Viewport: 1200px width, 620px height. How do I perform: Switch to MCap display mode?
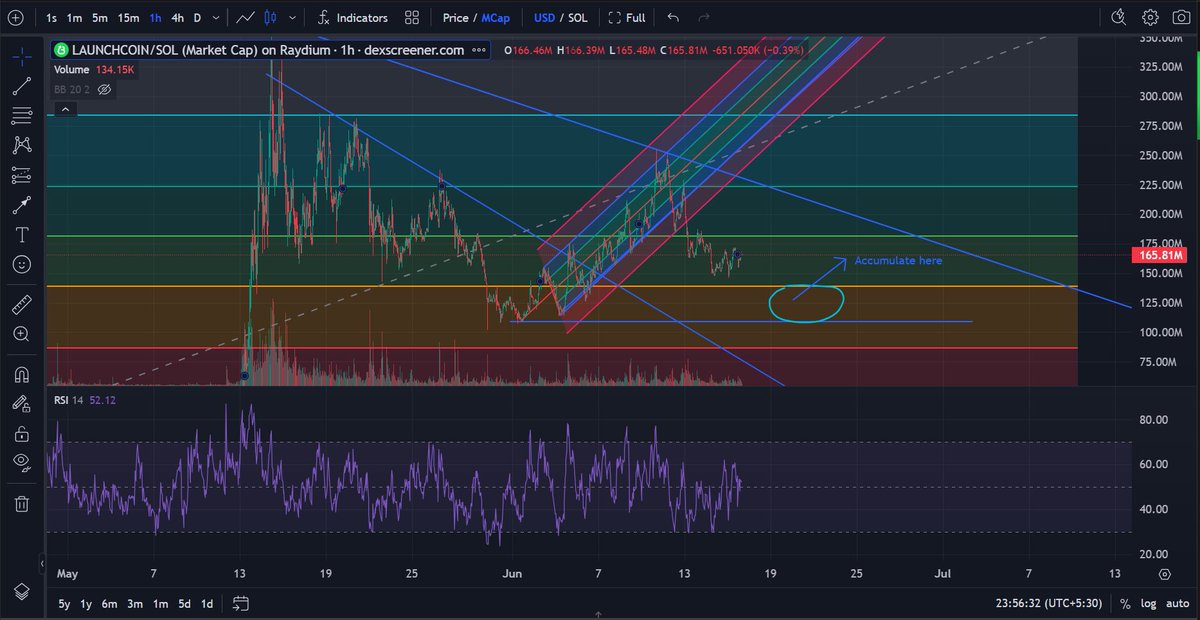(x=495, y=18)
